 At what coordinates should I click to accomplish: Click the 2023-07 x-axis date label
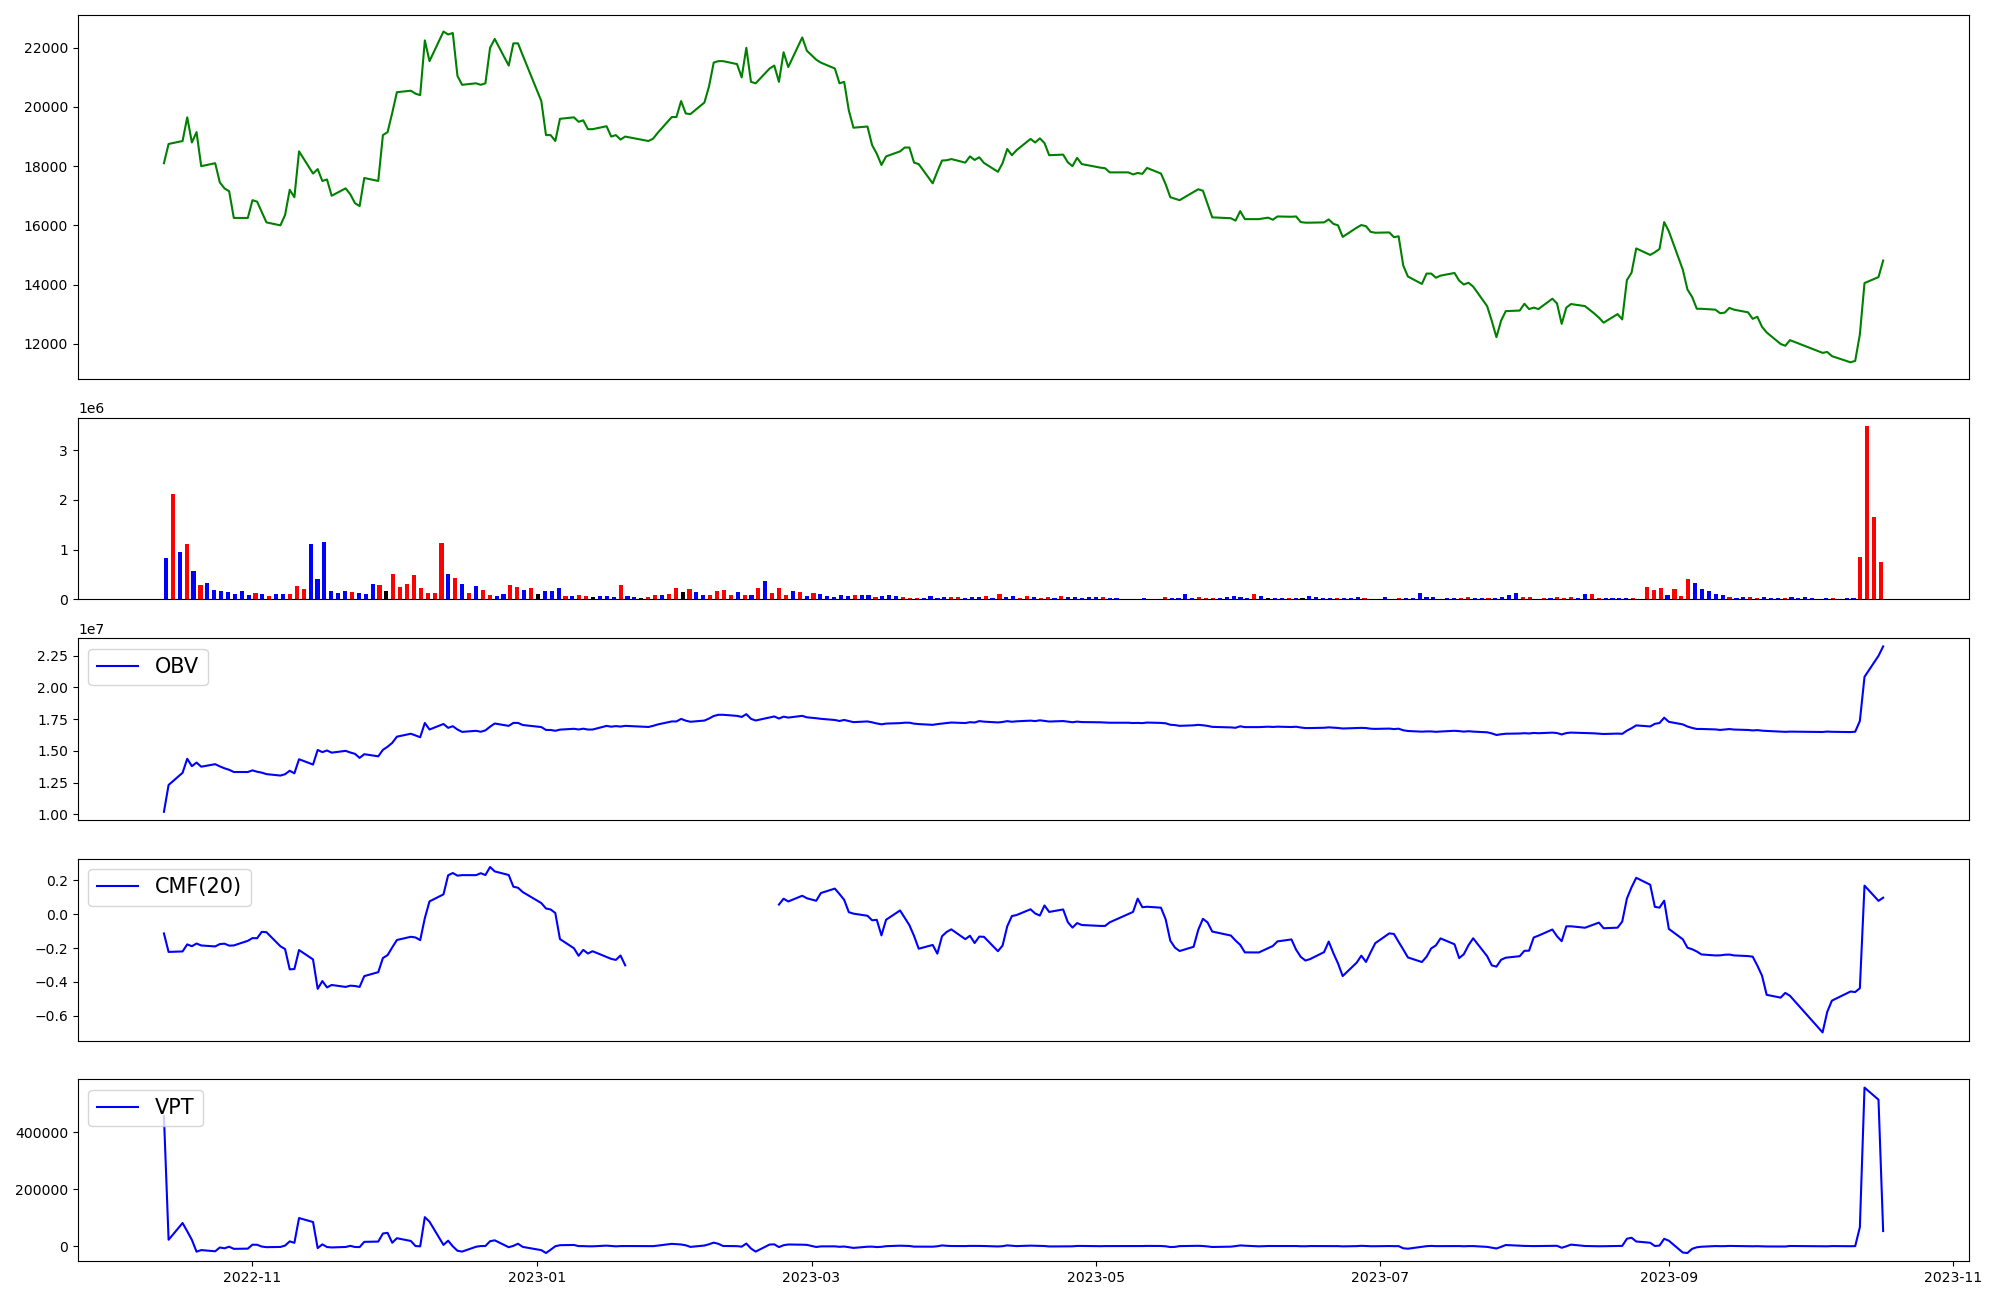pyautogui.click(x=1380, y=1277)
